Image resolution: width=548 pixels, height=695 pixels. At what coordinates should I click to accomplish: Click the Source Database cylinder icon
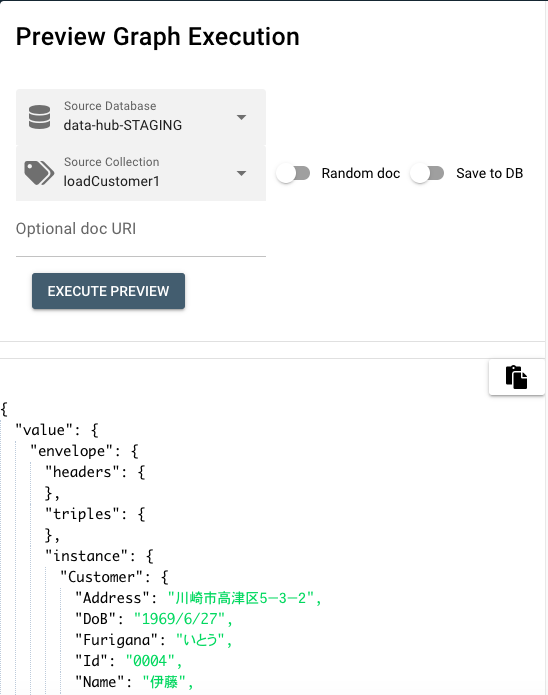coord(39,117)
